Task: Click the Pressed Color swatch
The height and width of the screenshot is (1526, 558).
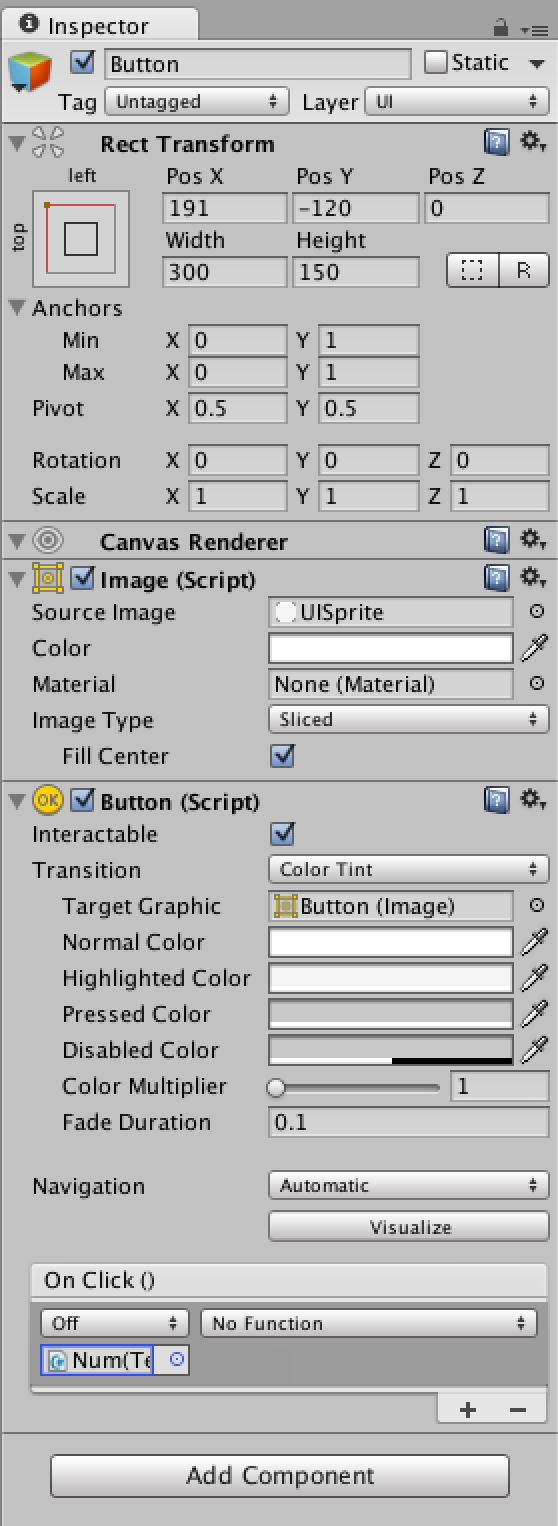Action: coord(391,1014)
